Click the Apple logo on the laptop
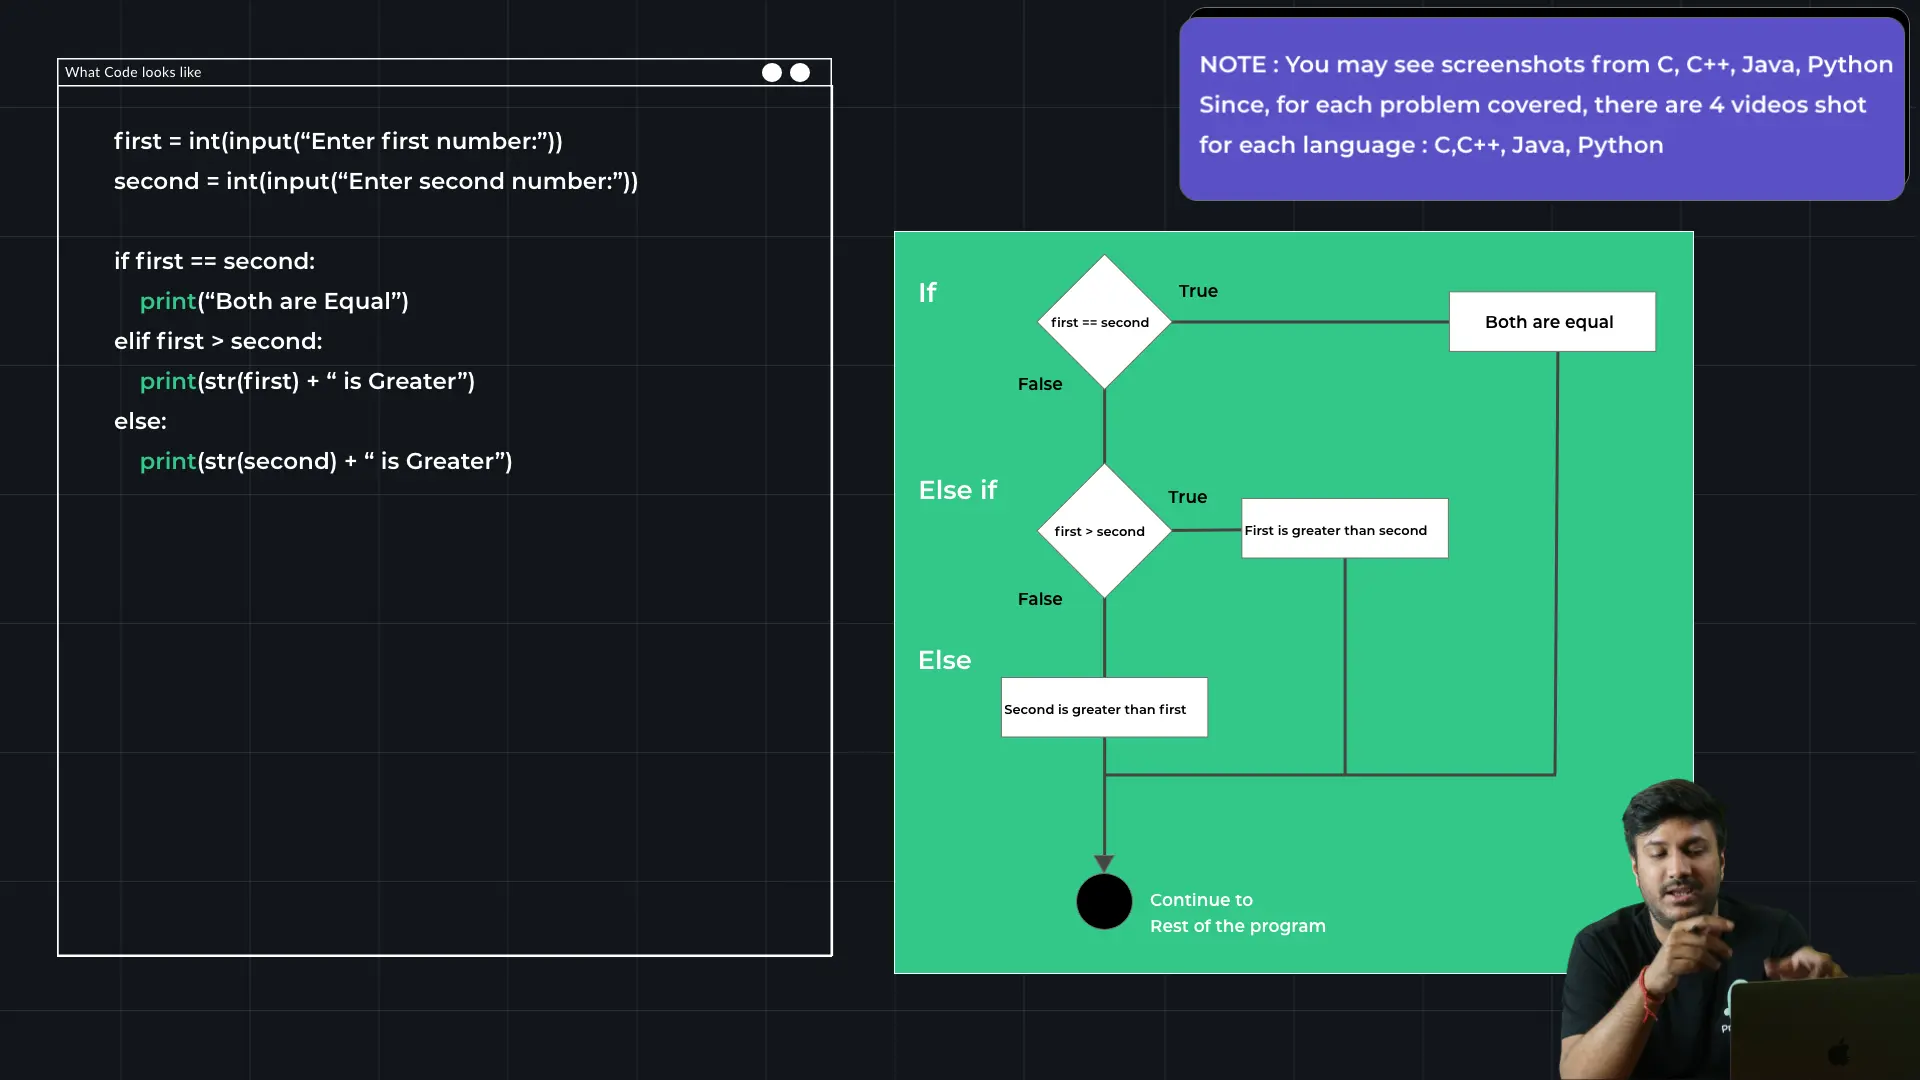The width and height of the screenshot is (1920, 1080). pyautogui.click(x=1838, y=1052)
